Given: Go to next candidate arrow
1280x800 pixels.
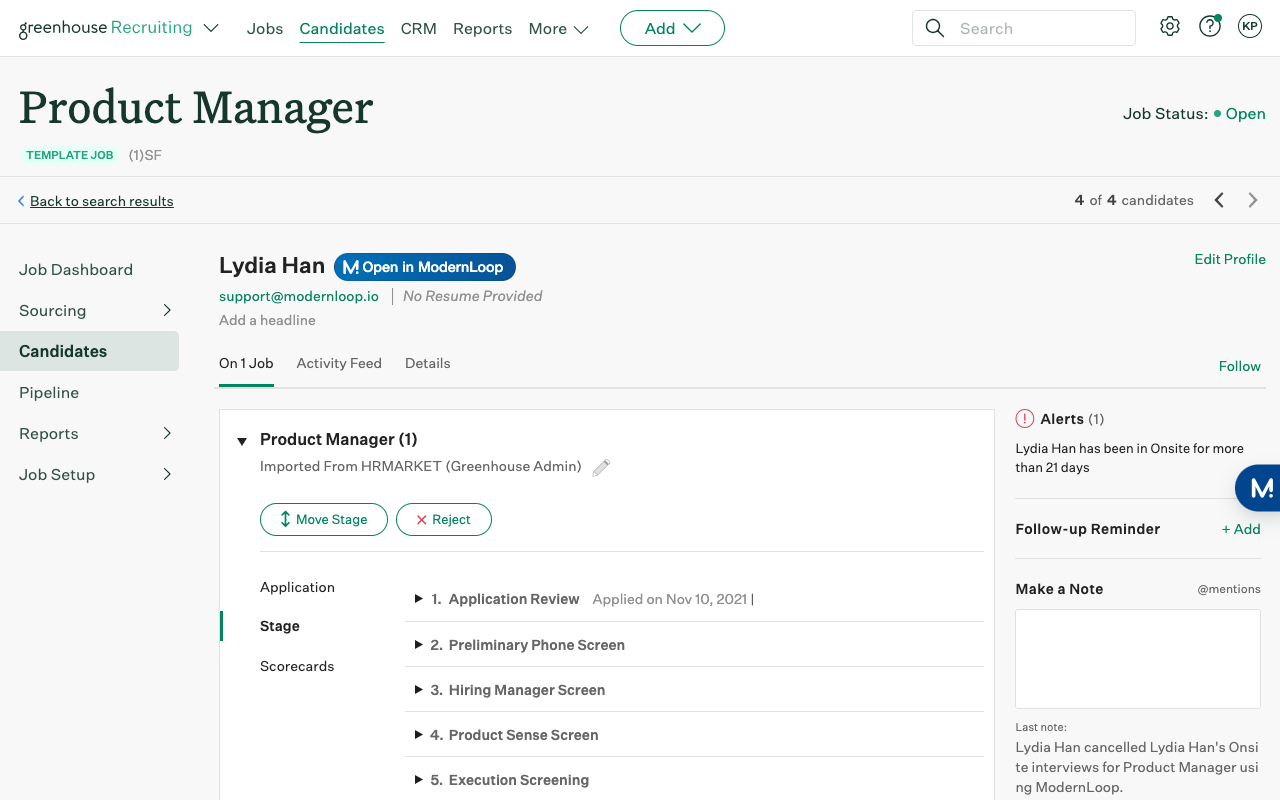Looking at the screenshot, I should pyautogui.click(x=1253, y=200).
